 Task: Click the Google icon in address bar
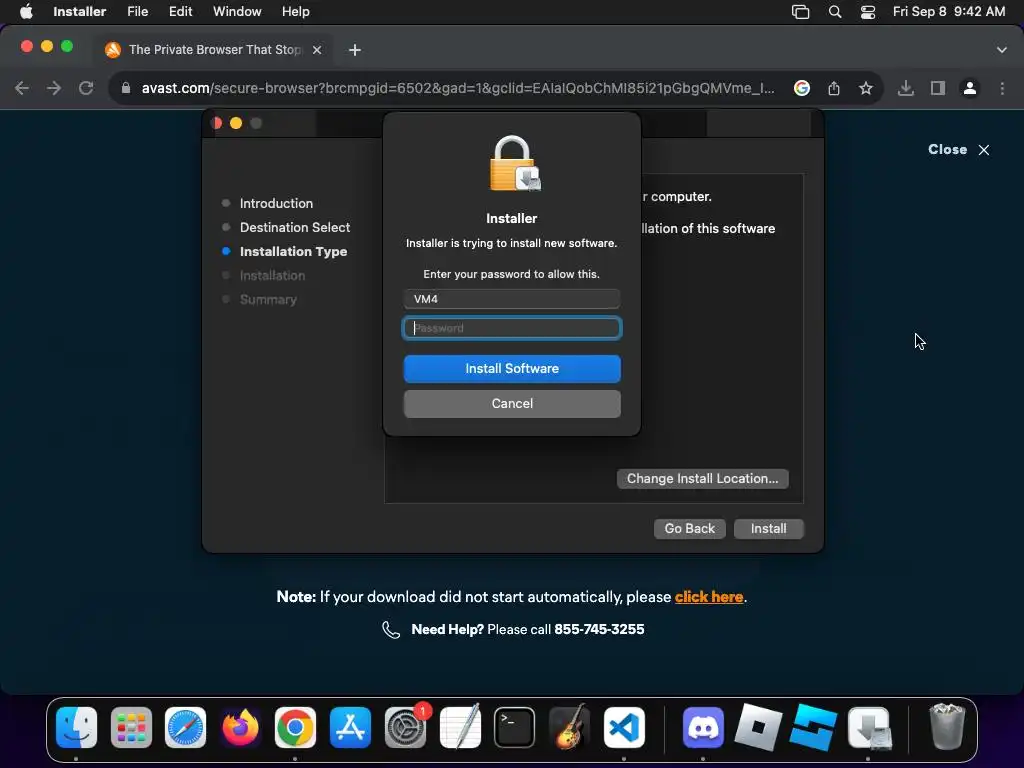point(802,88)
